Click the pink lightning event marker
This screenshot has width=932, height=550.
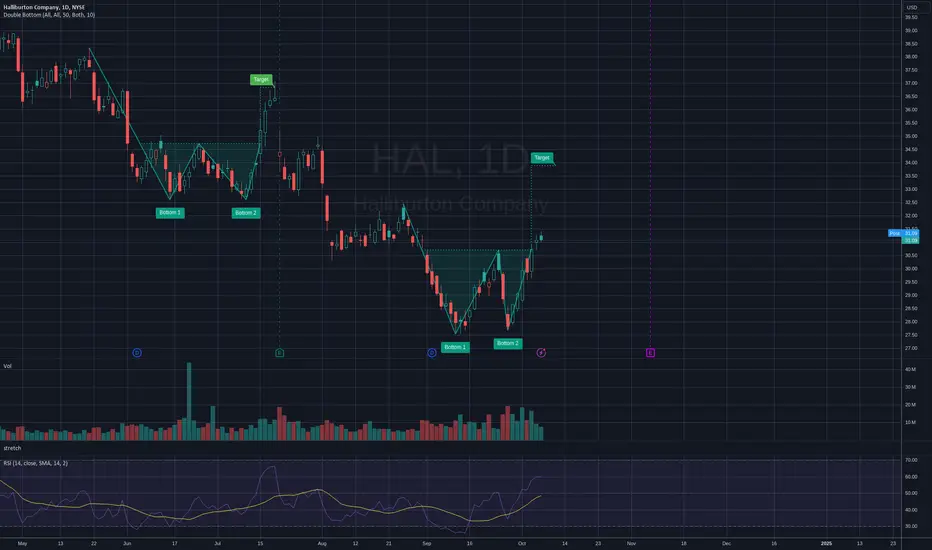[x=541, y=353]
